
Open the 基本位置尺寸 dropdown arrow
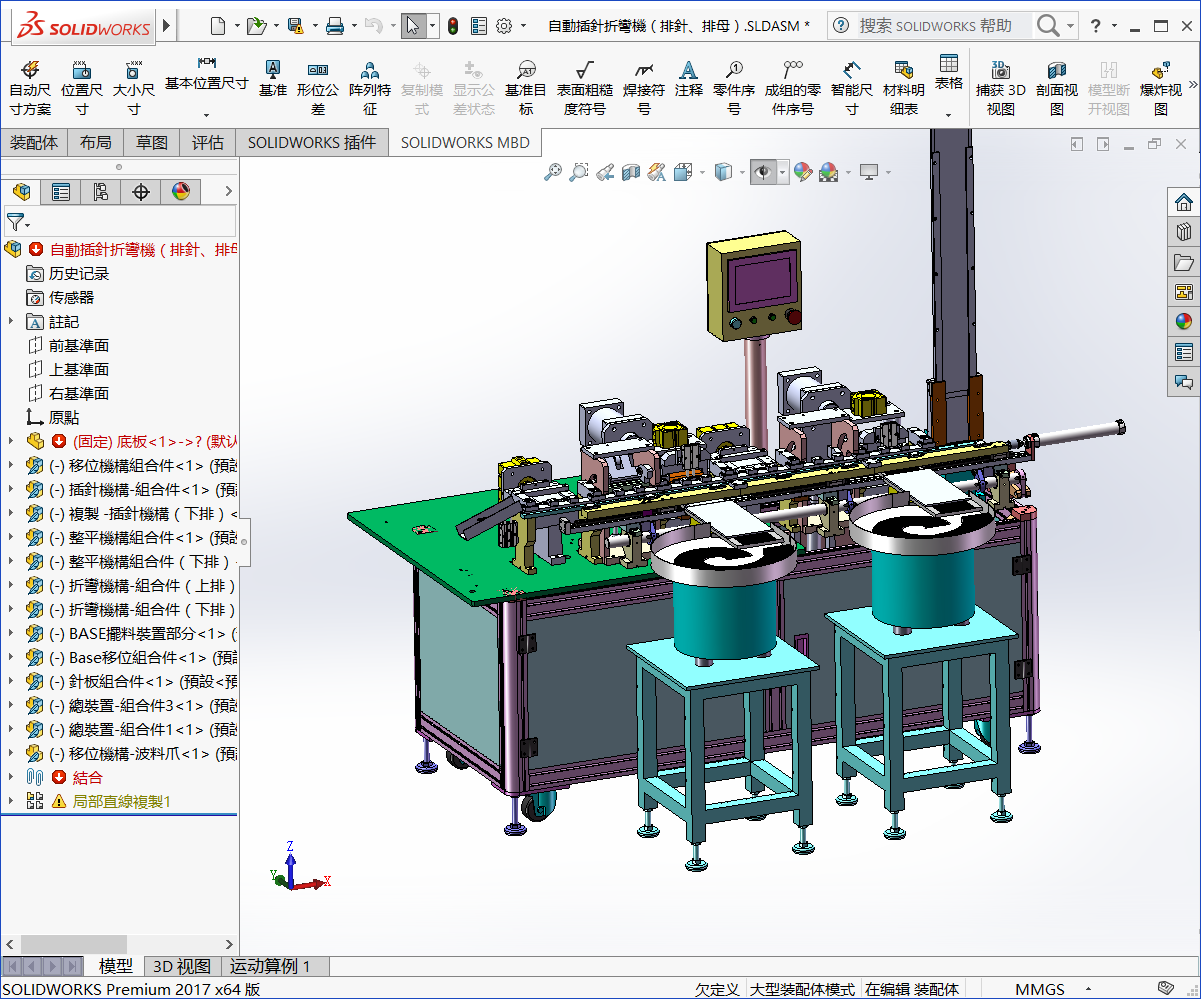pos(207,115)
